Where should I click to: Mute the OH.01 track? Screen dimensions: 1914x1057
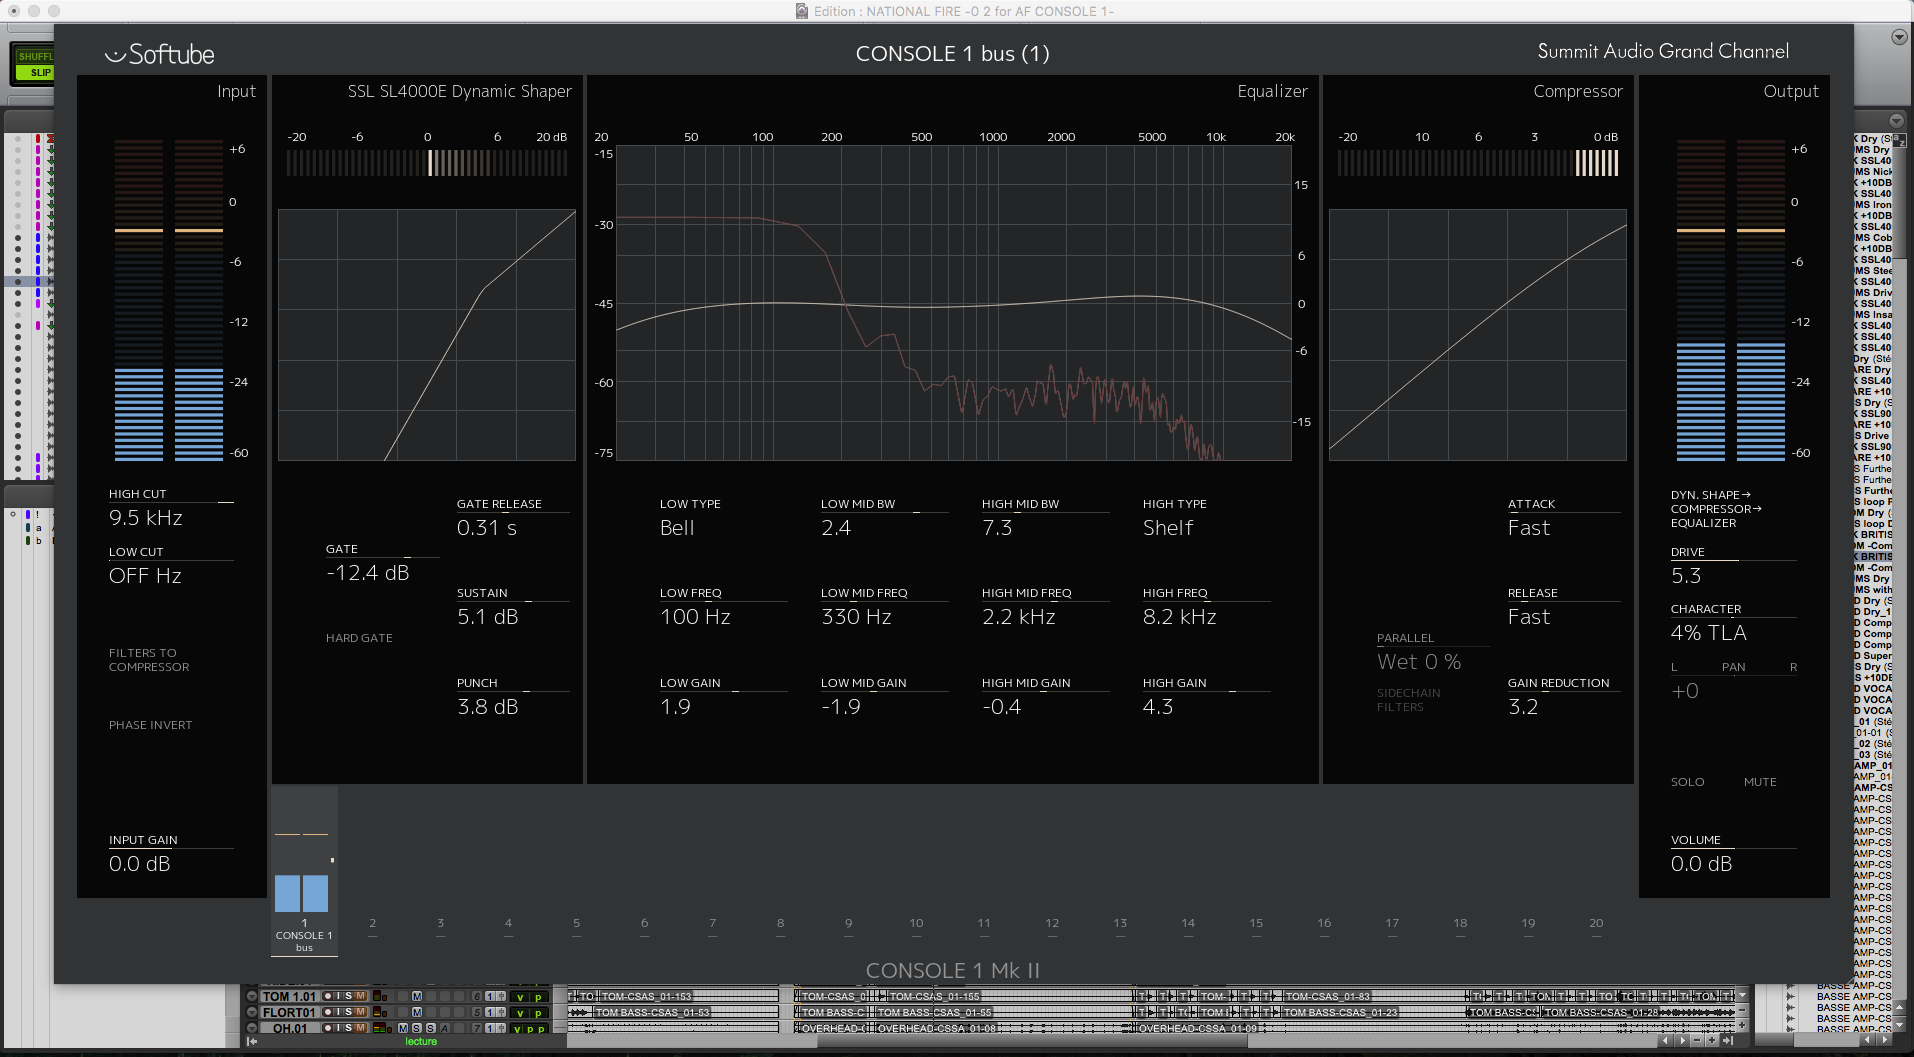click(x=361, y=1028)
